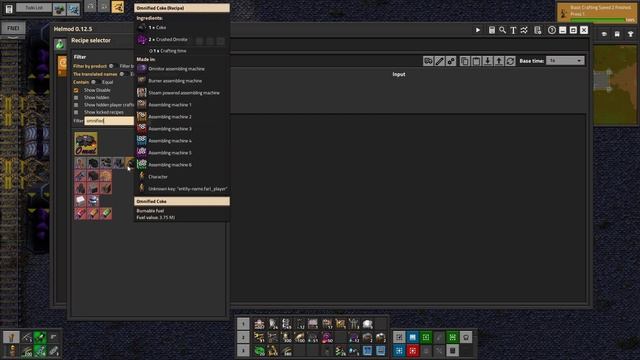
Task: Open the Base time dropdown
Action: [565, 60]
